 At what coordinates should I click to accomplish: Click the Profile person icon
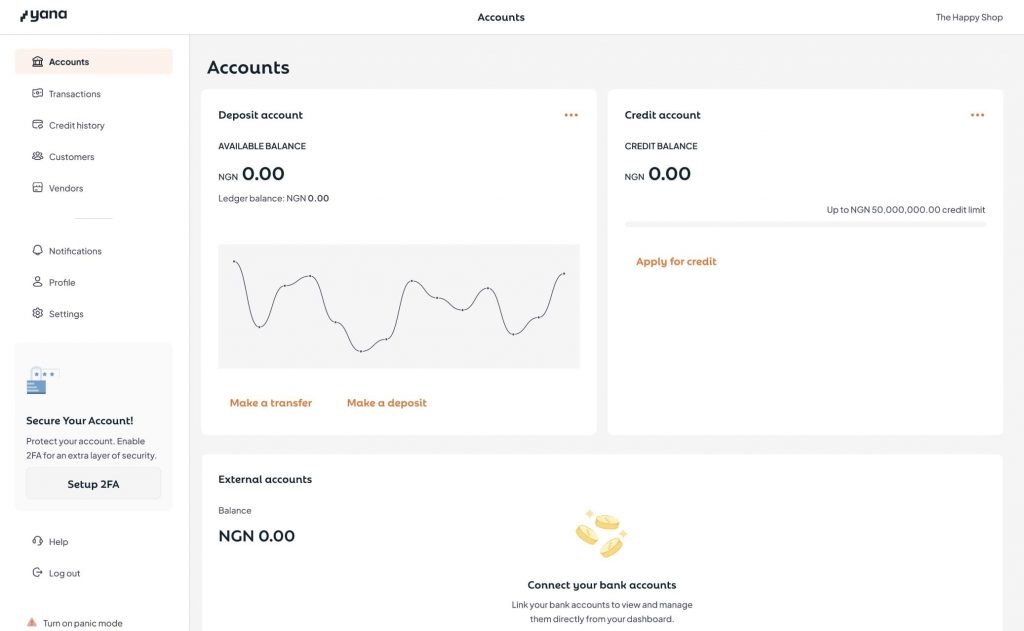pos(38,282)
